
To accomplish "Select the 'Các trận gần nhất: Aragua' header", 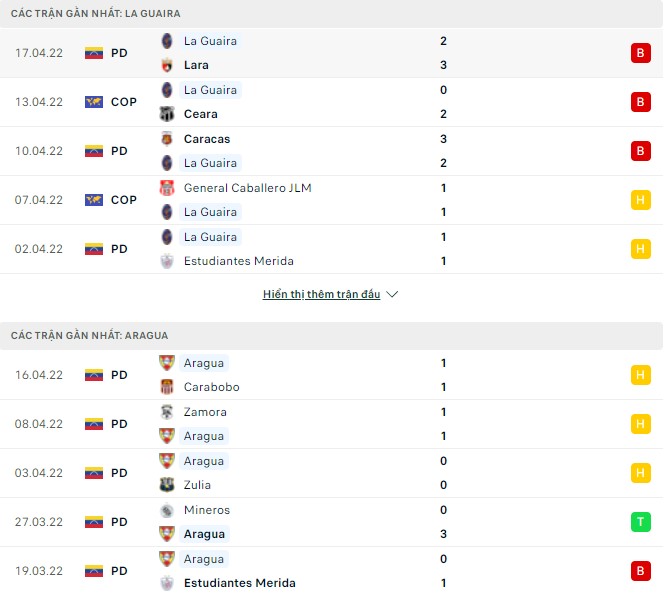I will click(89, 335).
